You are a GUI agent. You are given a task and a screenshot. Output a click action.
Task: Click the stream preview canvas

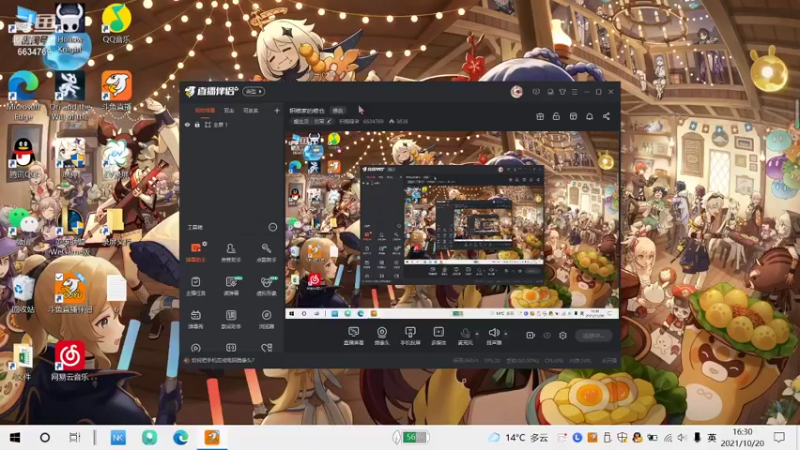[452, 225]
